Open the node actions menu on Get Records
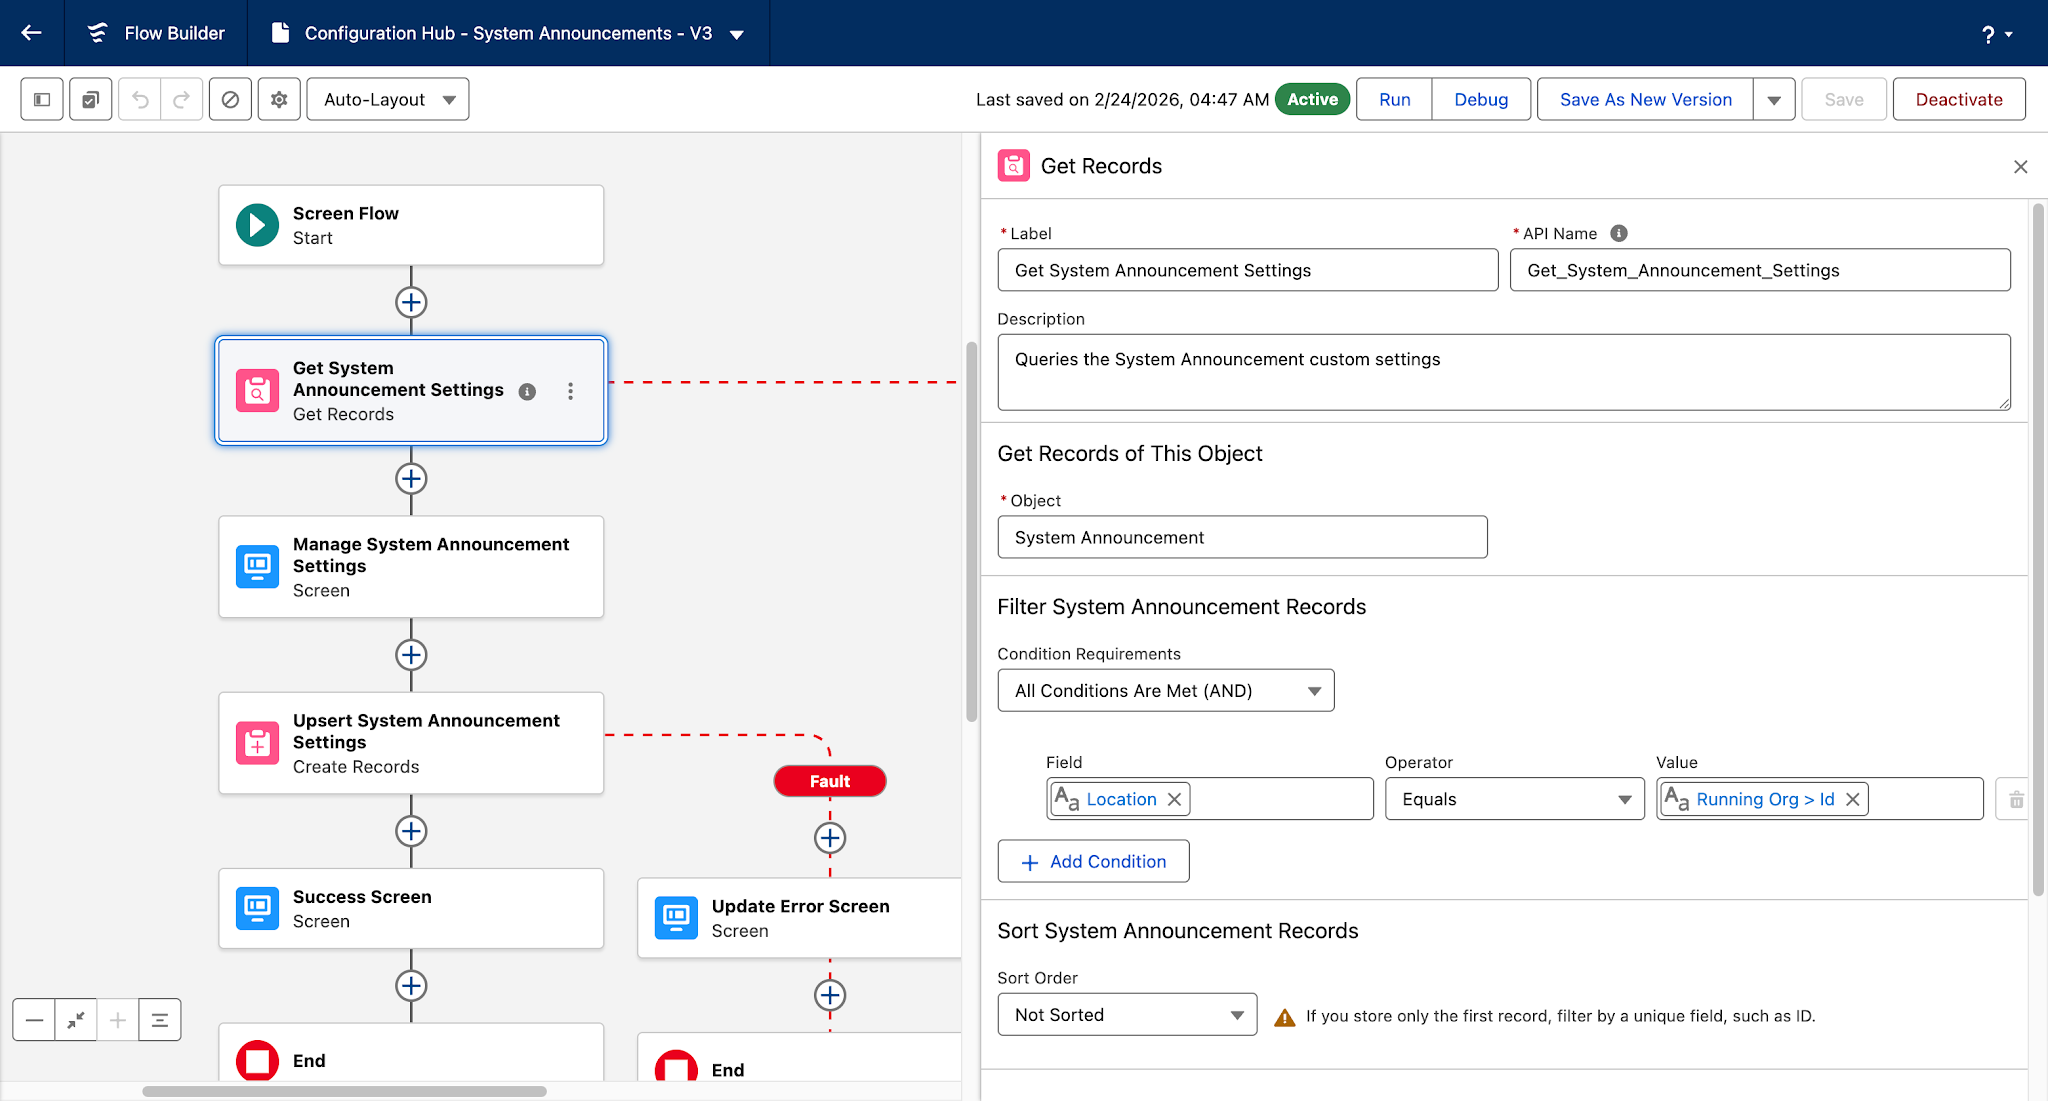Image resolution: width=2048 pixels, height=1101 pixels. coord(571,392)
